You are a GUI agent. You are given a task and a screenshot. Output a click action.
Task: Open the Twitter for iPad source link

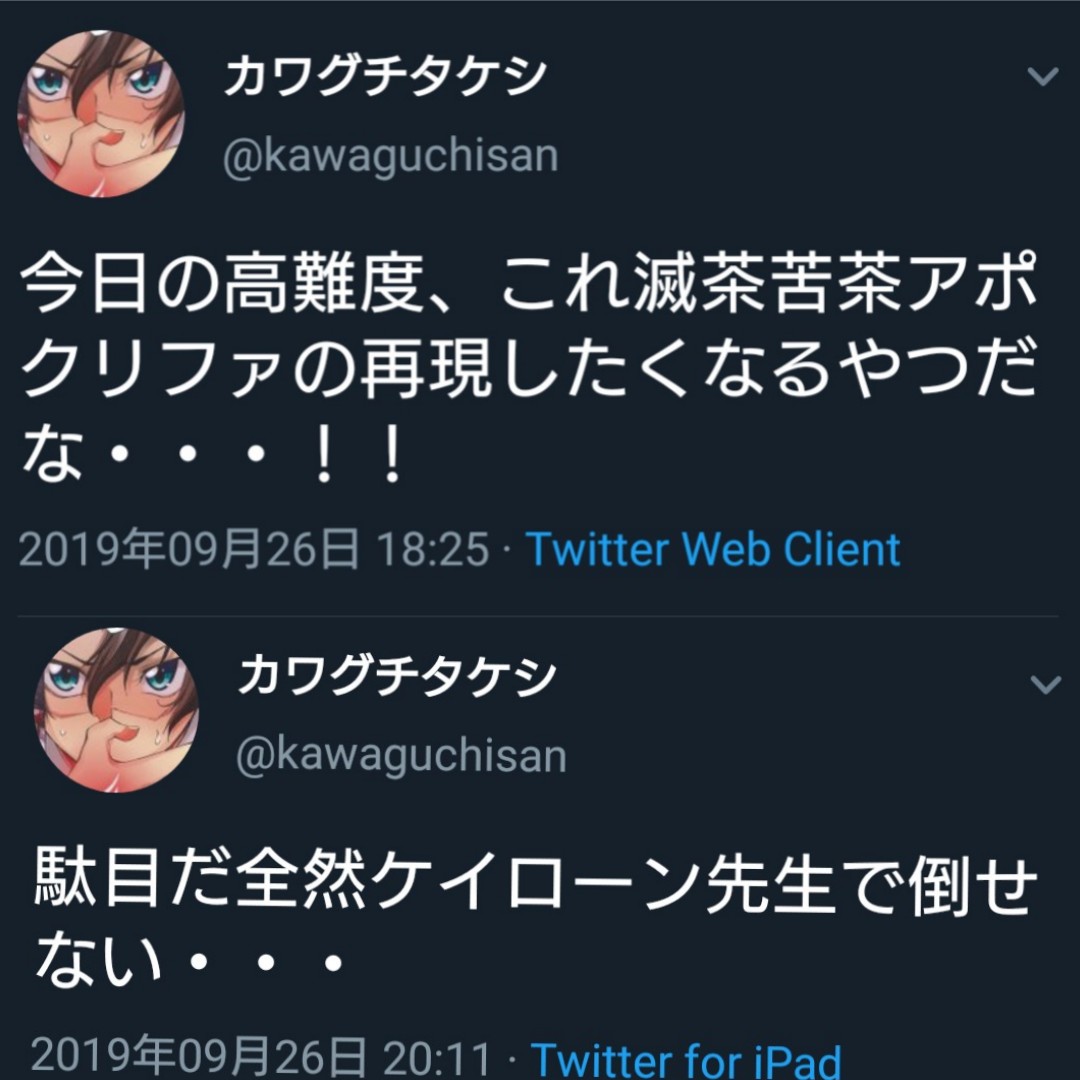[685, 1059]
